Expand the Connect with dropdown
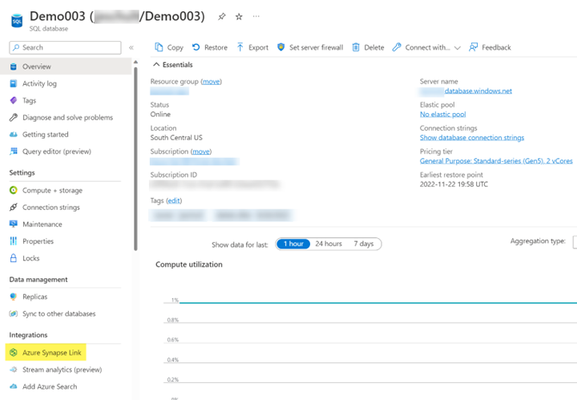Viewport: 577px width, 400px height. 457,48
